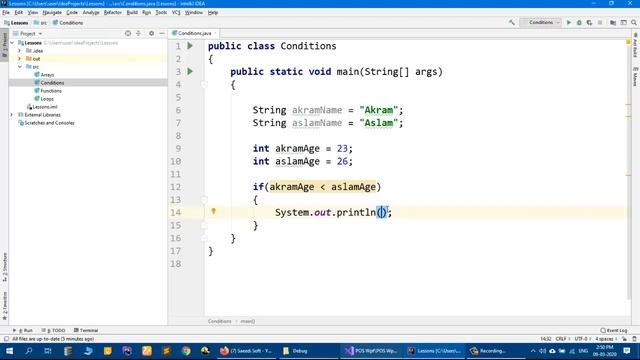Open the Event Log

tap(614, 330)
